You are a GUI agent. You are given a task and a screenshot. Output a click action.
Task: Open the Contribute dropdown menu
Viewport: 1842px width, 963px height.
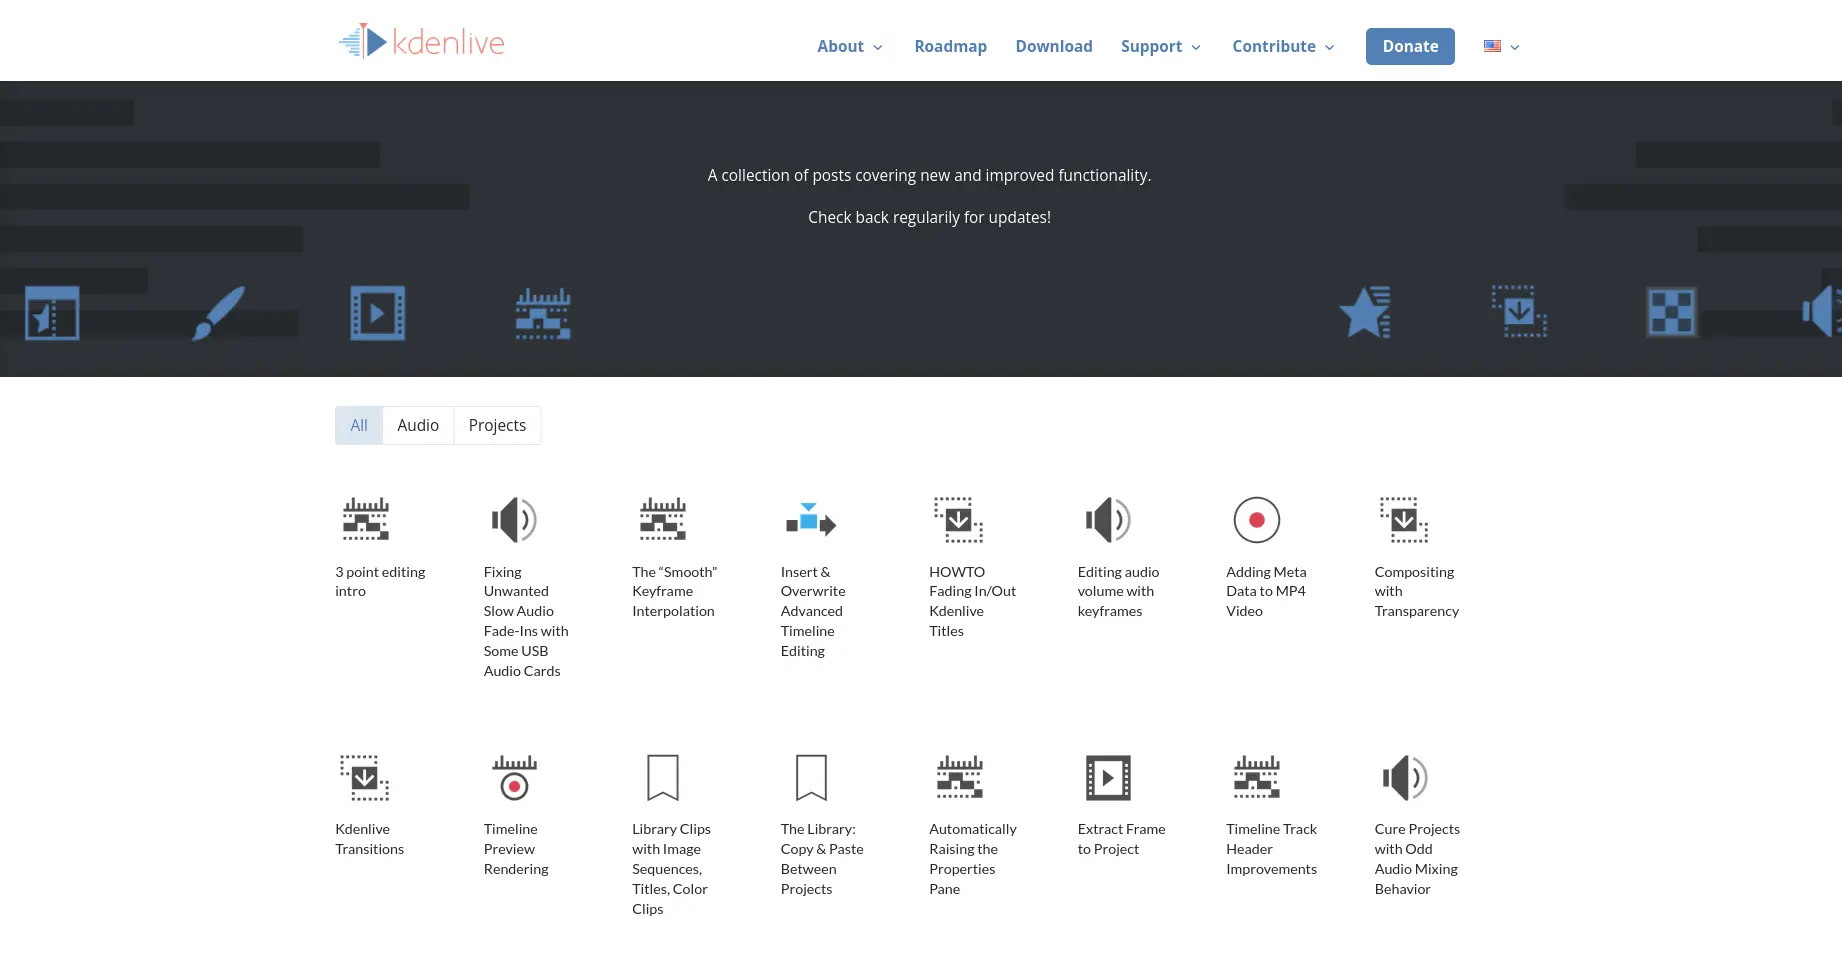click(1283, 47)
